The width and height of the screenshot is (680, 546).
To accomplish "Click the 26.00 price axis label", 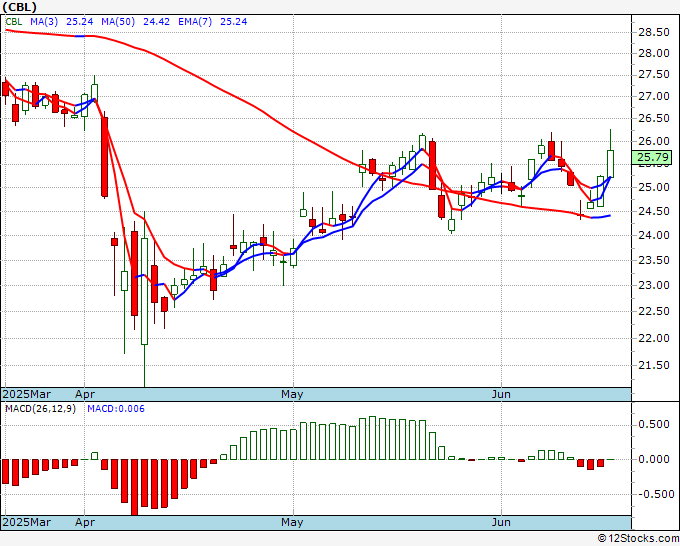I will tap(654, 141).
